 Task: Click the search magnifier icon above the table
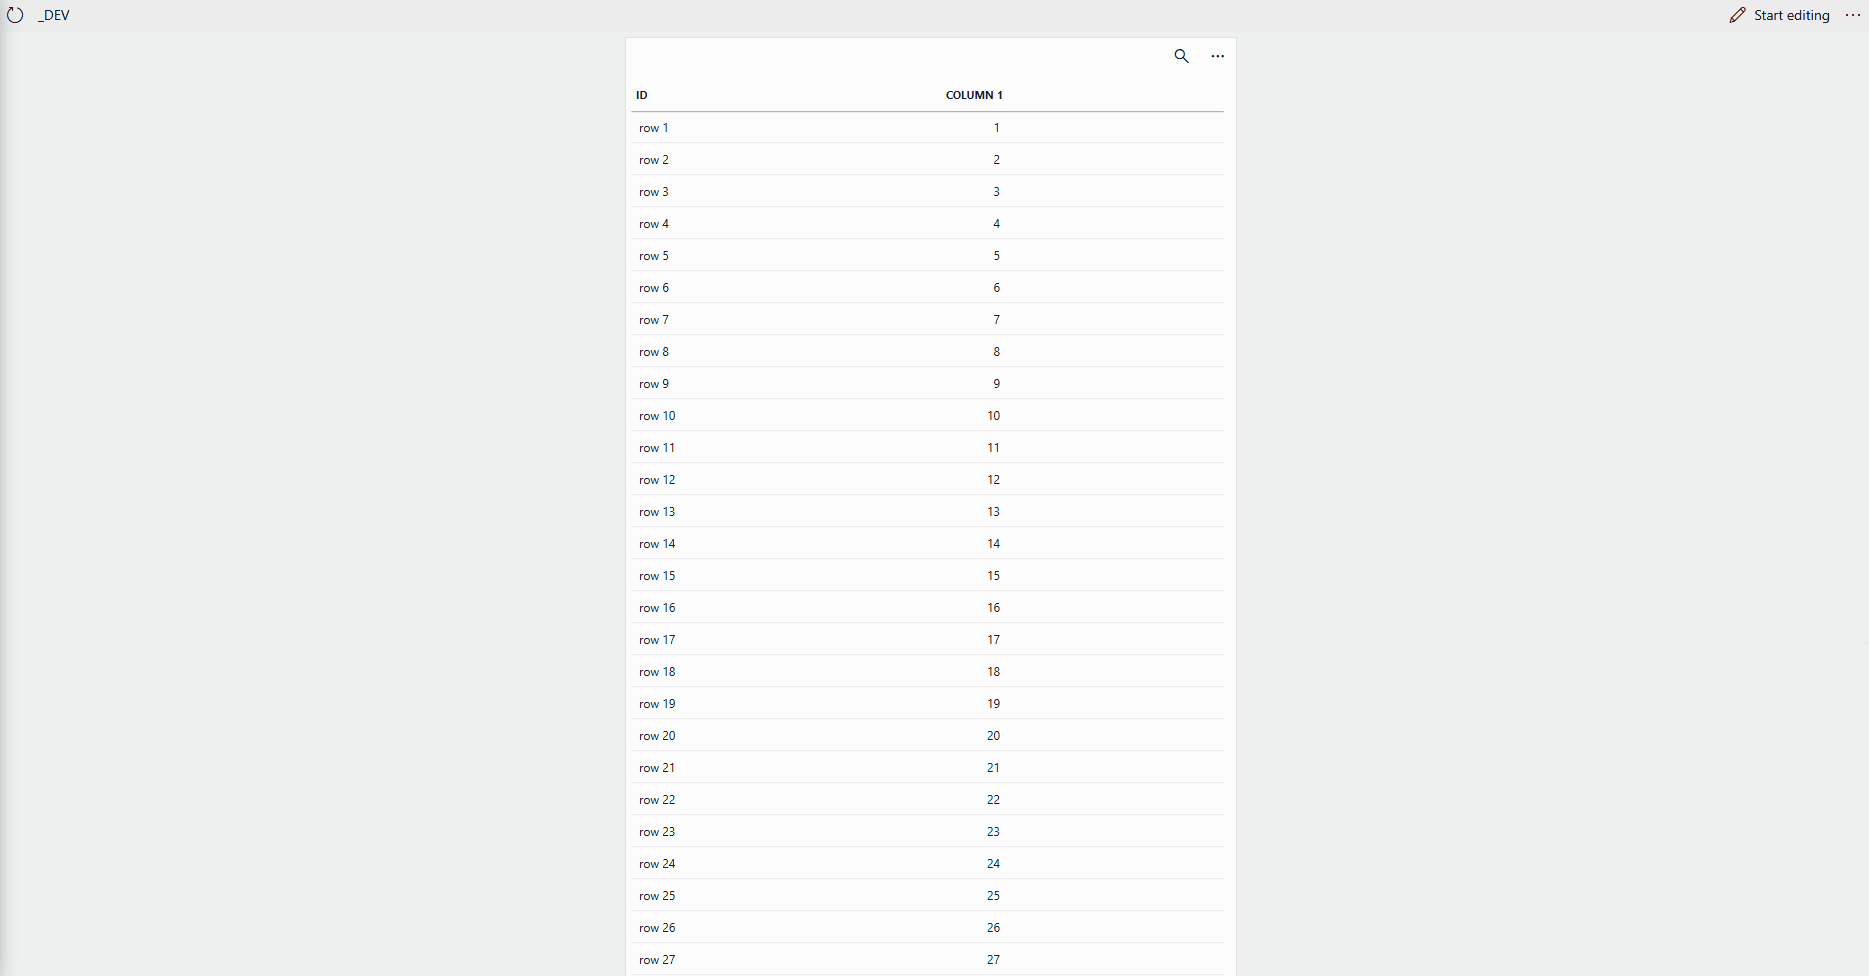pos(1181,56)
